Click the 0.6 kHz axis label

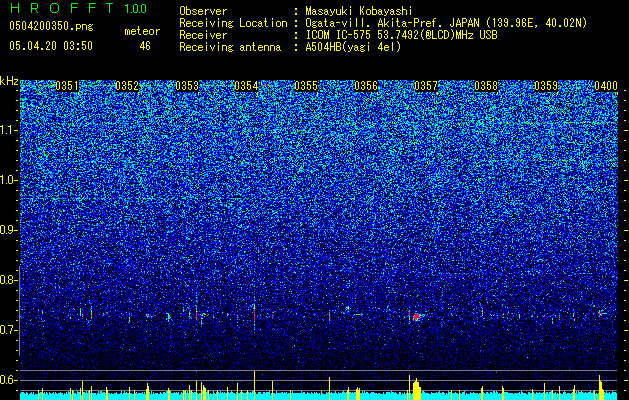tap(8, 380)
